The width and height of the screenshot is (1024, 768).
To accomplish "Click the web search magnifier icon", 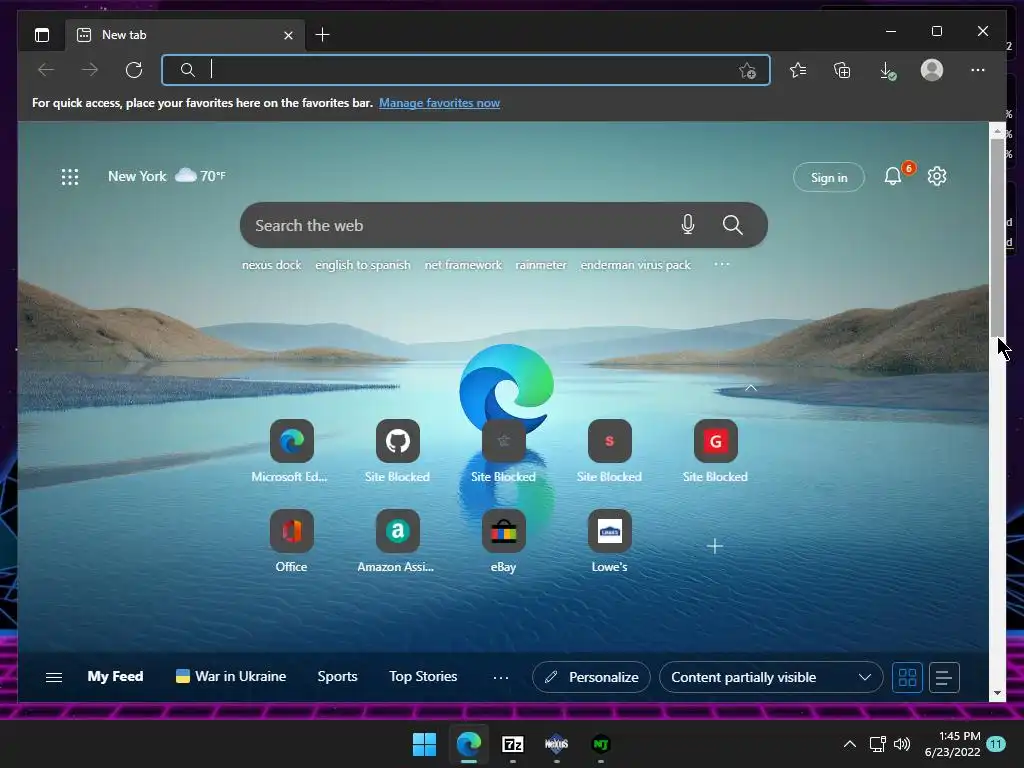I will (733, 225).
